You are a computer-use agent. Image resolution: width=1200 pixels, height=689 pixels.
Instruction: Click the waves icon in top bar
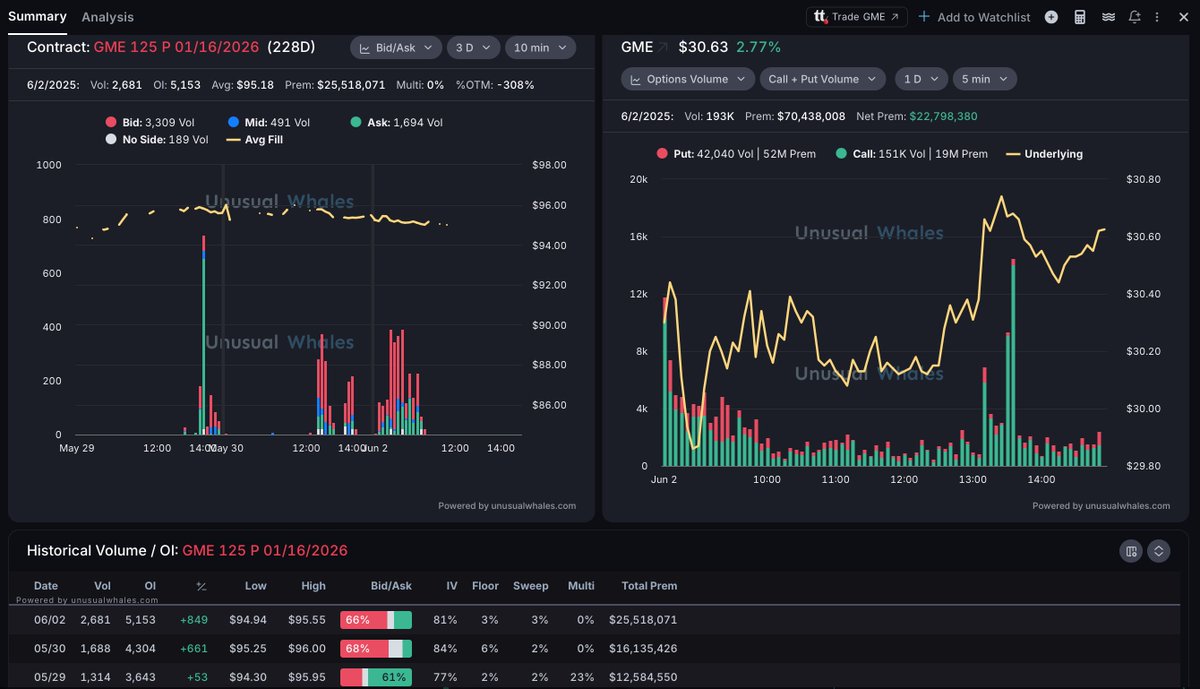click(1108, 17)
